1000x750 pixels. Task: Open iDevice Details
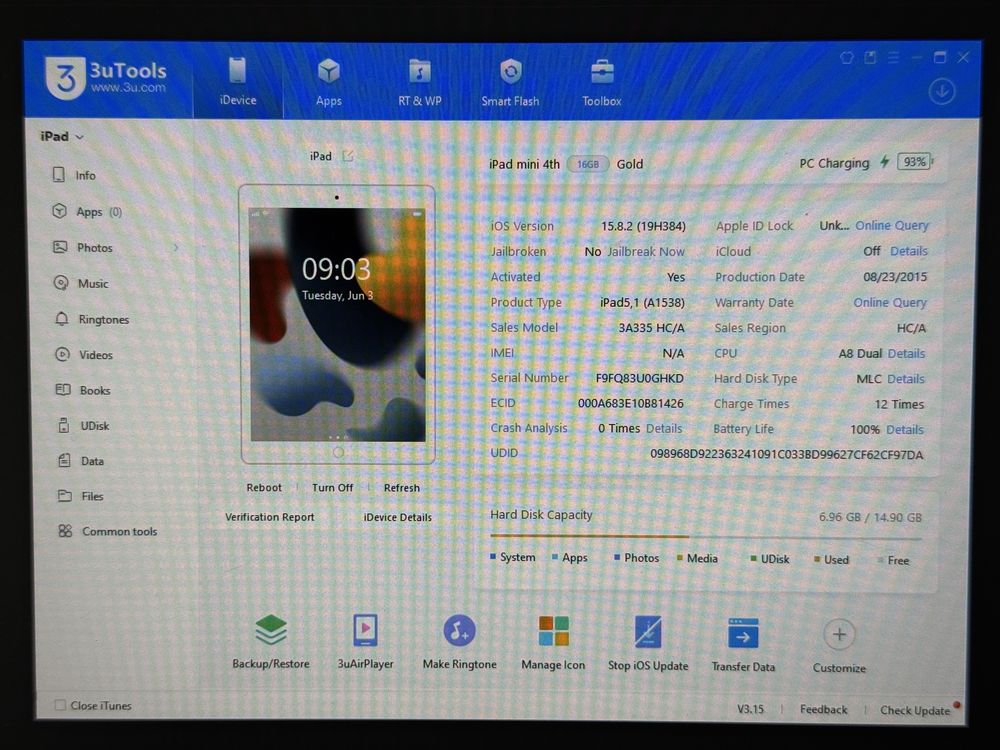pyautogui.click(x=397, y=517)
